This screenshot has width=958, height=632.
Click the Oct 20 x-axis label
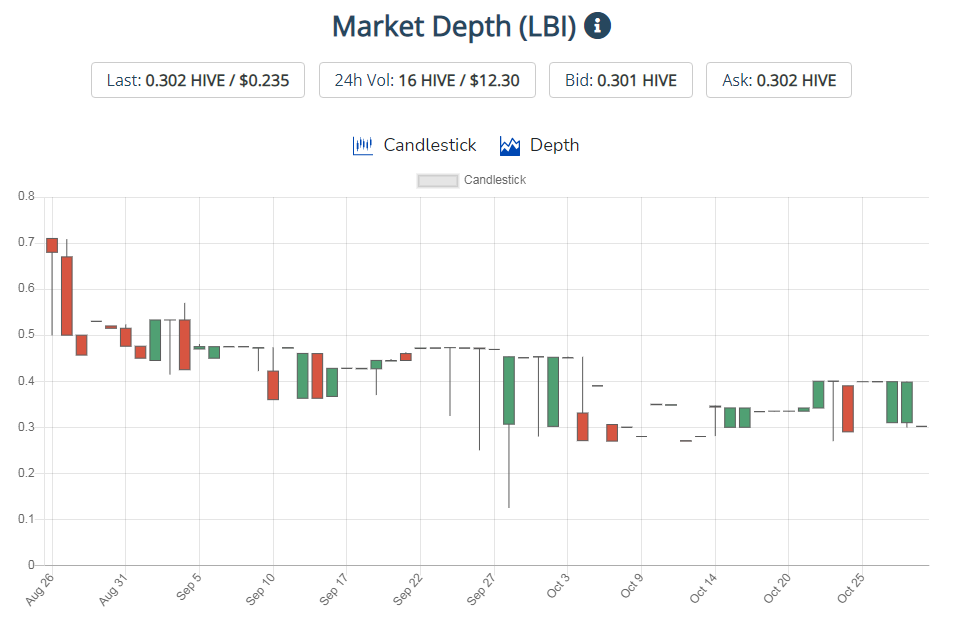[x=777, y=589]
